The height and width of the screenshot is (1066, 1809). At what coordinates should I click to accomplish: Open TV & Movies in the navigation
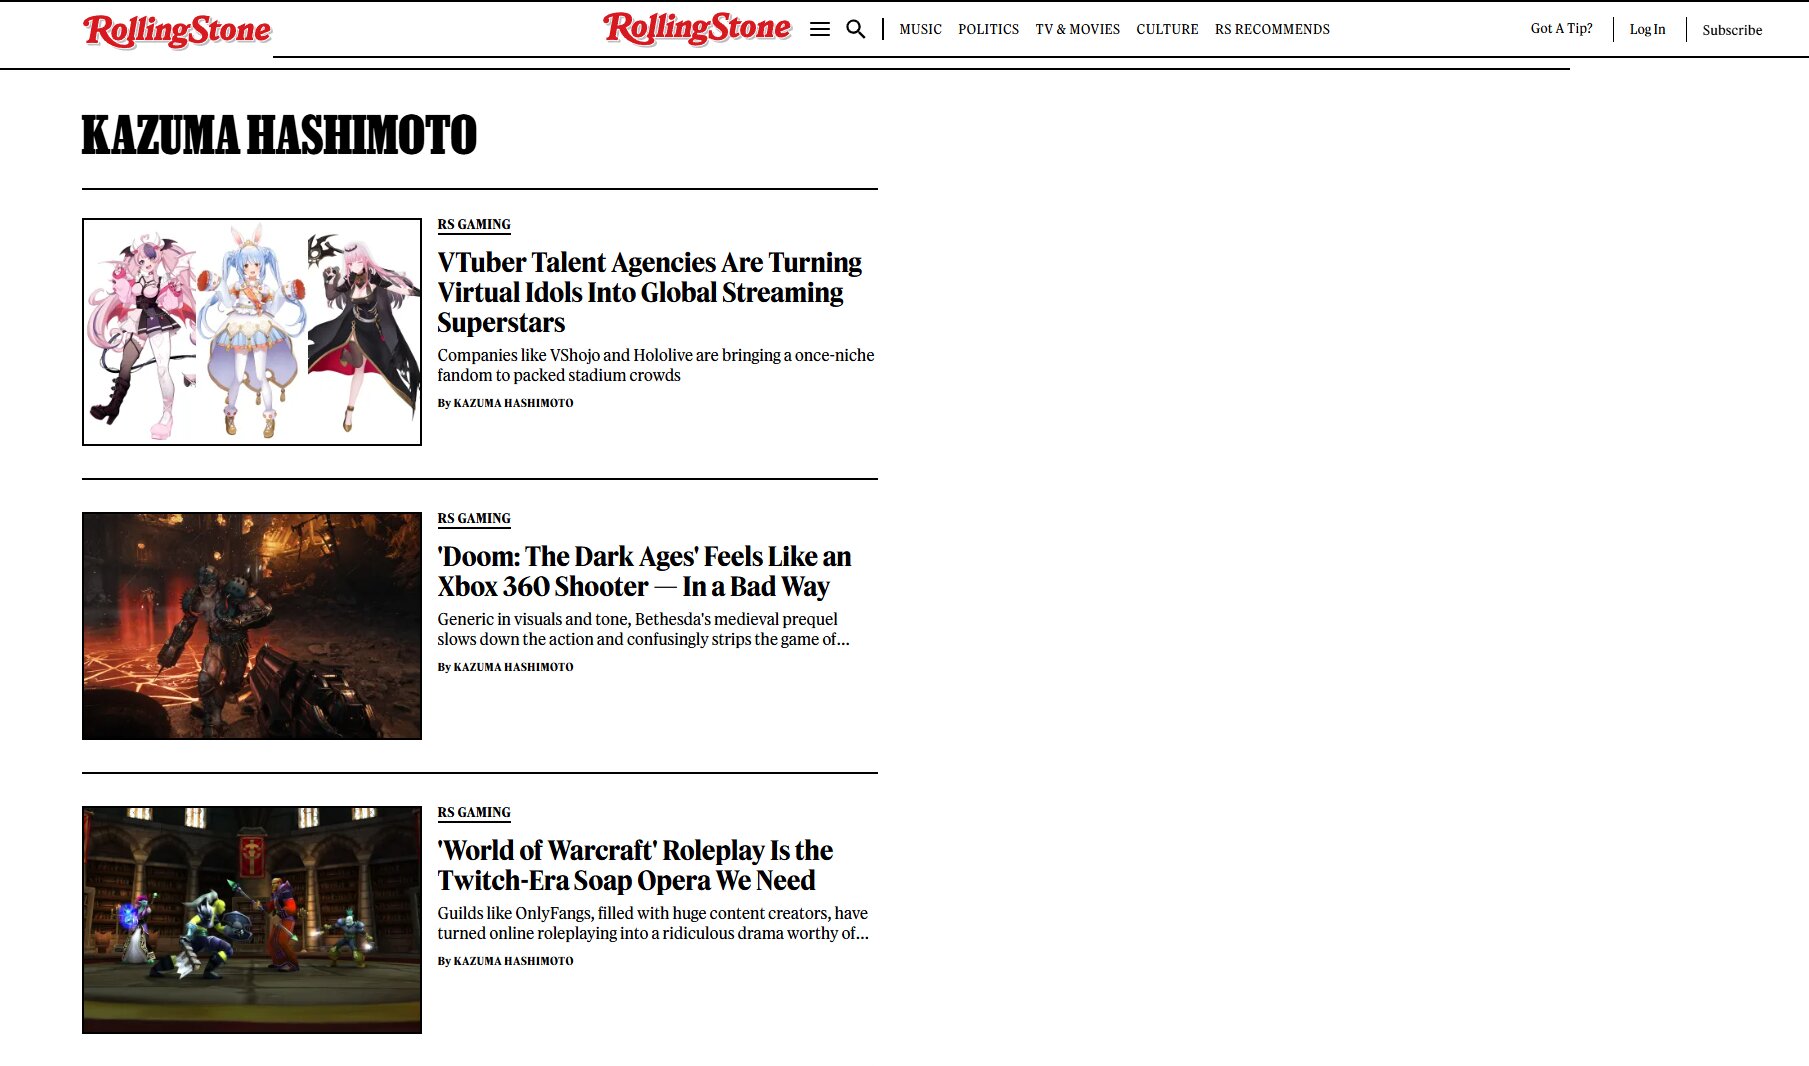[x=1077, y=30]
